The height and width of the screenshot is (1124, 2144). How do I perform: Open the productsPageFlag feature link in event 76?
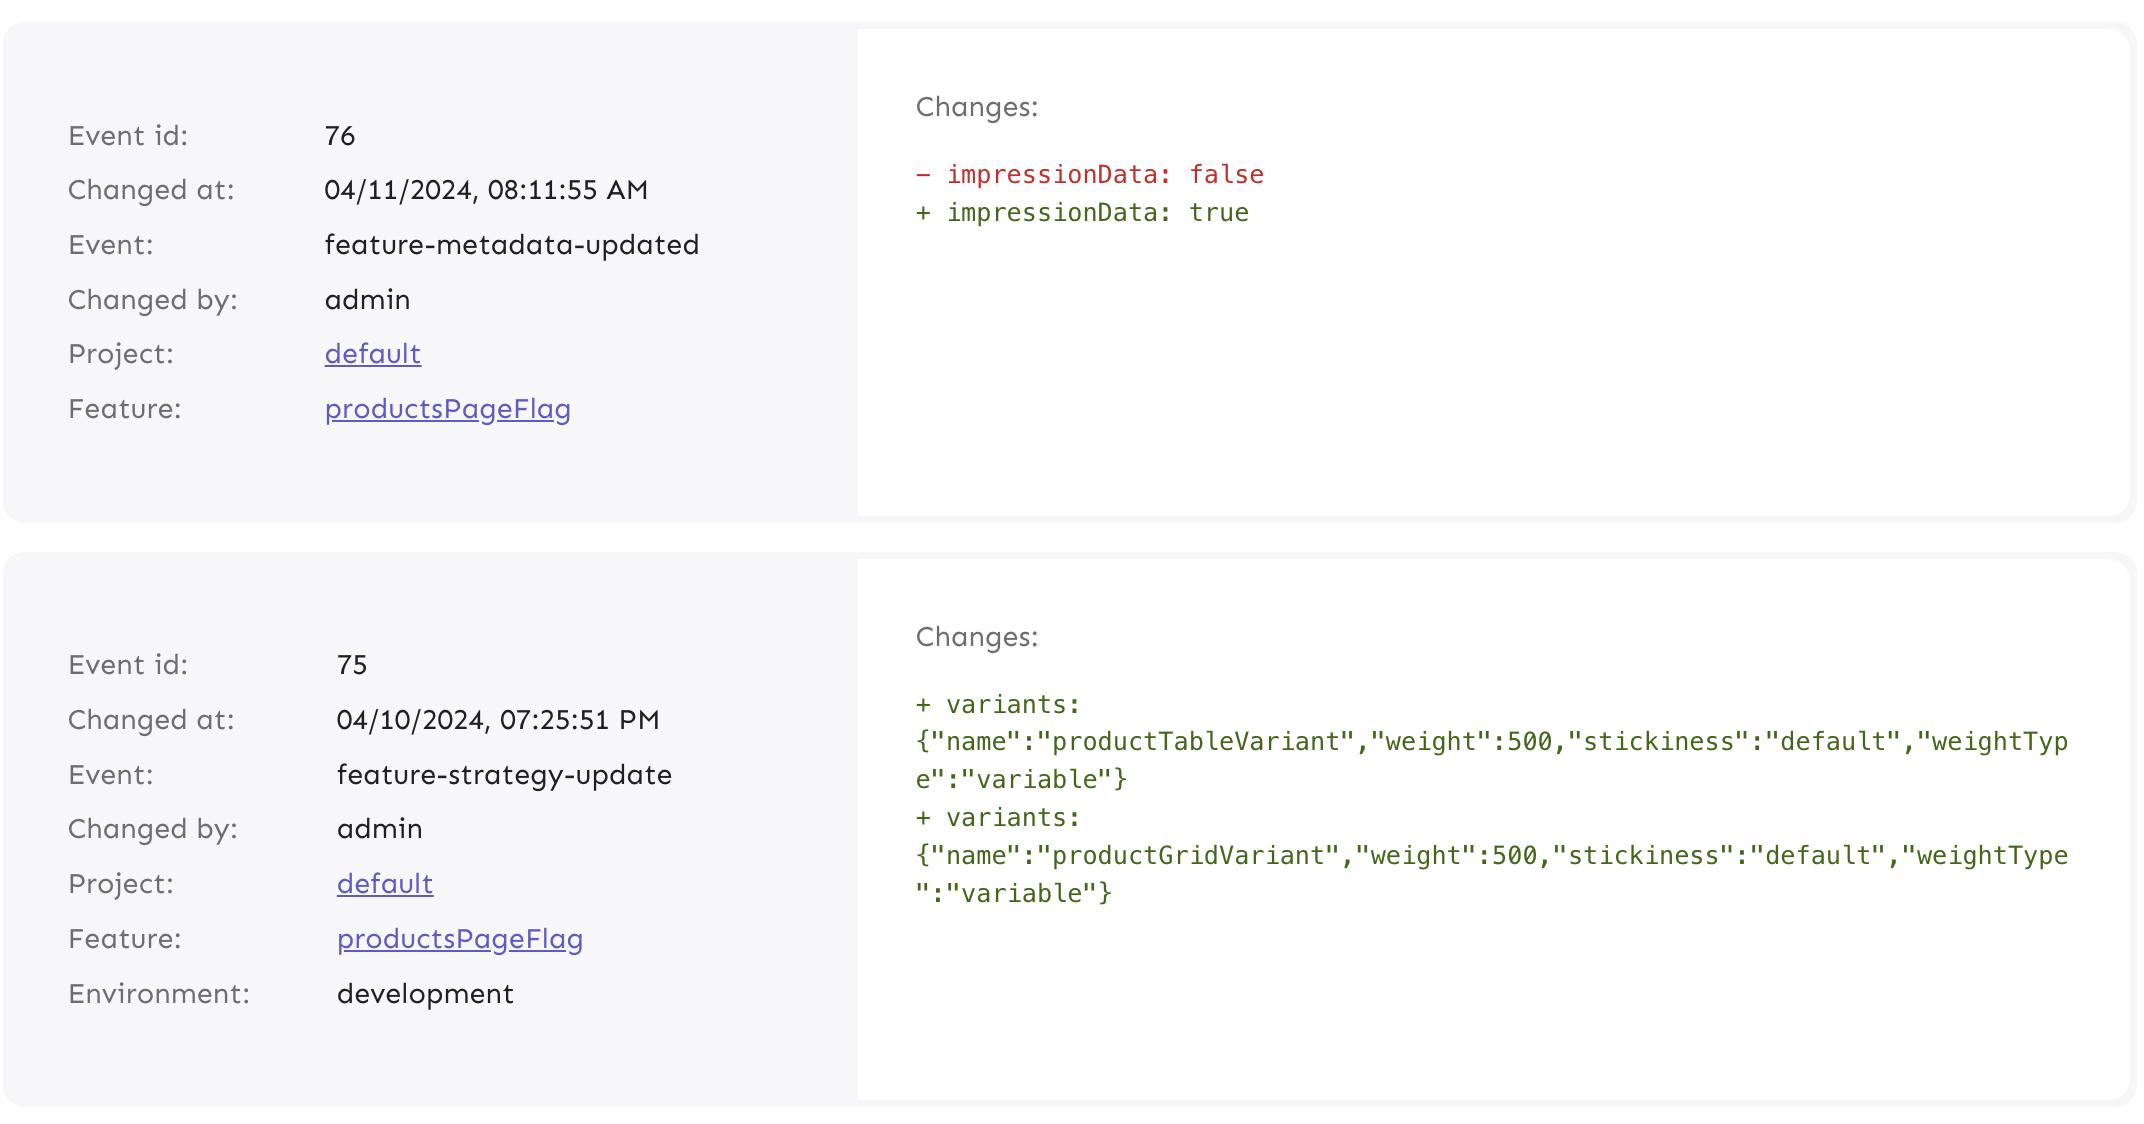[x=447, y=409]
